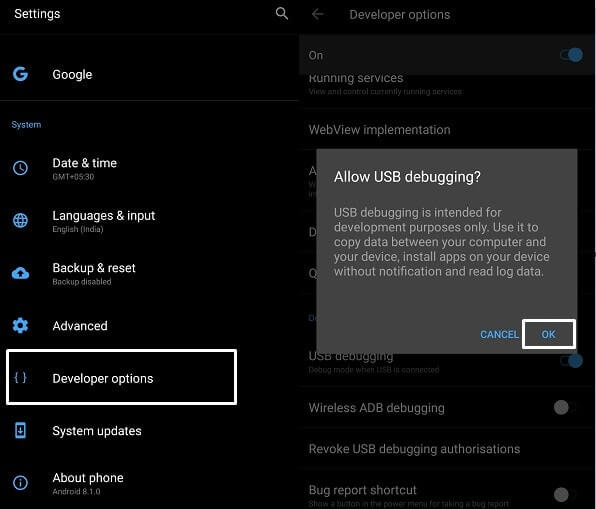
Task: Tap the Wireless ADB debugging label
Action: click(376, 408)
